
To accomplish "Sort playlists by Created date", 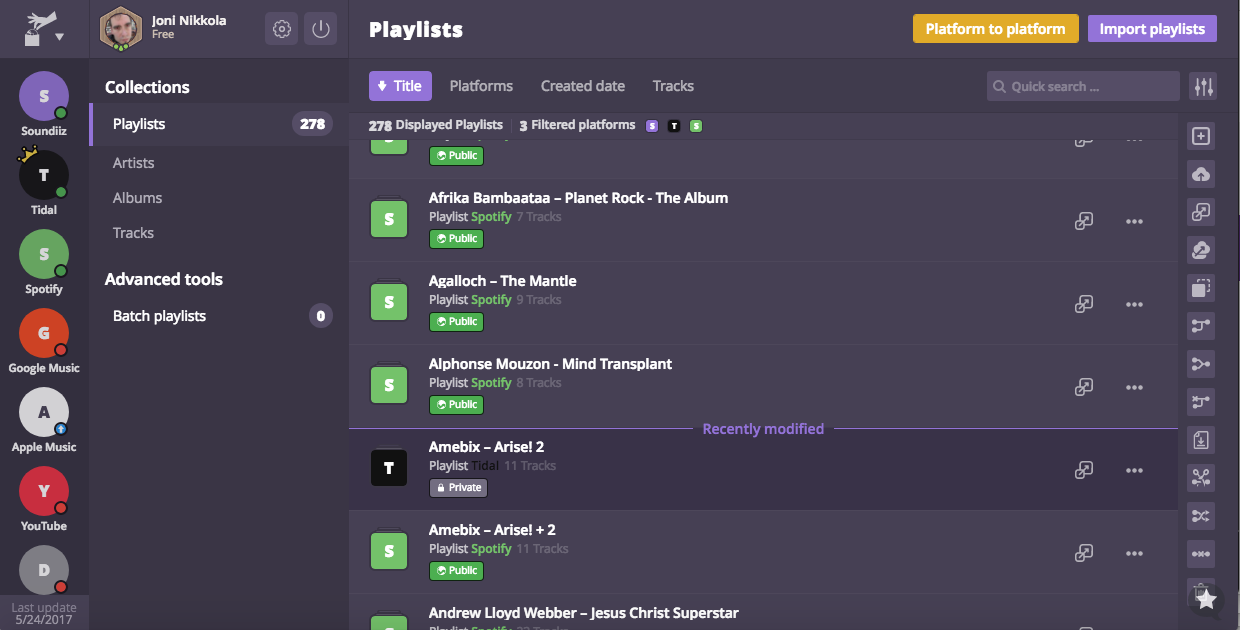I will click(x=583, y=86).
